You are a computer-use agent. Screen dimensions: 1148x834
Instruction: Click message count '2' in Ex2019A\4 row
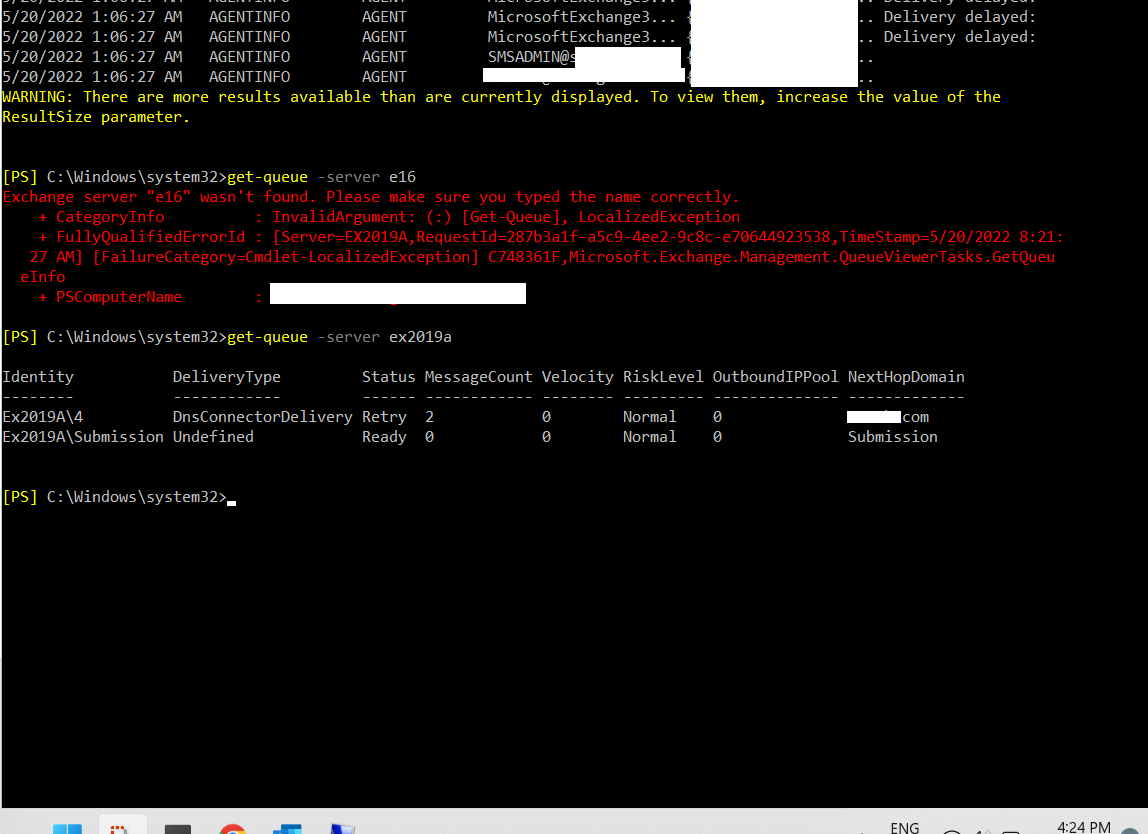(x=429, y=417)
